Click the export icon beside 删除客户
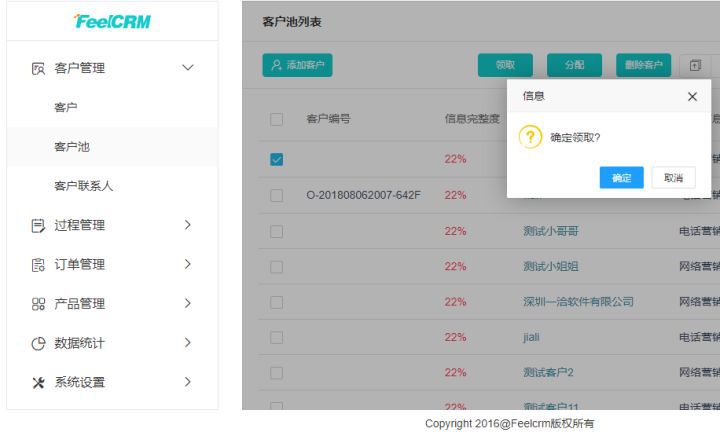This screenshot has width=720, height=432. (695, 65)
